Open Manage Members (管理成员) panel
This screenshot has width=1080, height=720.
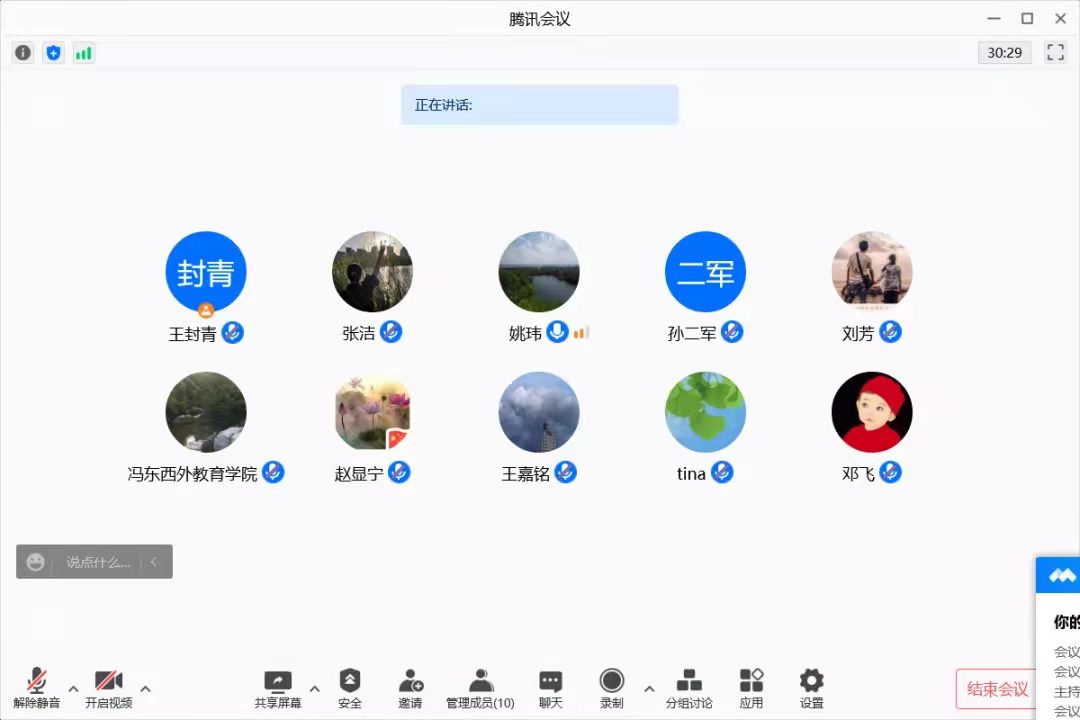[x=480, y=689]
